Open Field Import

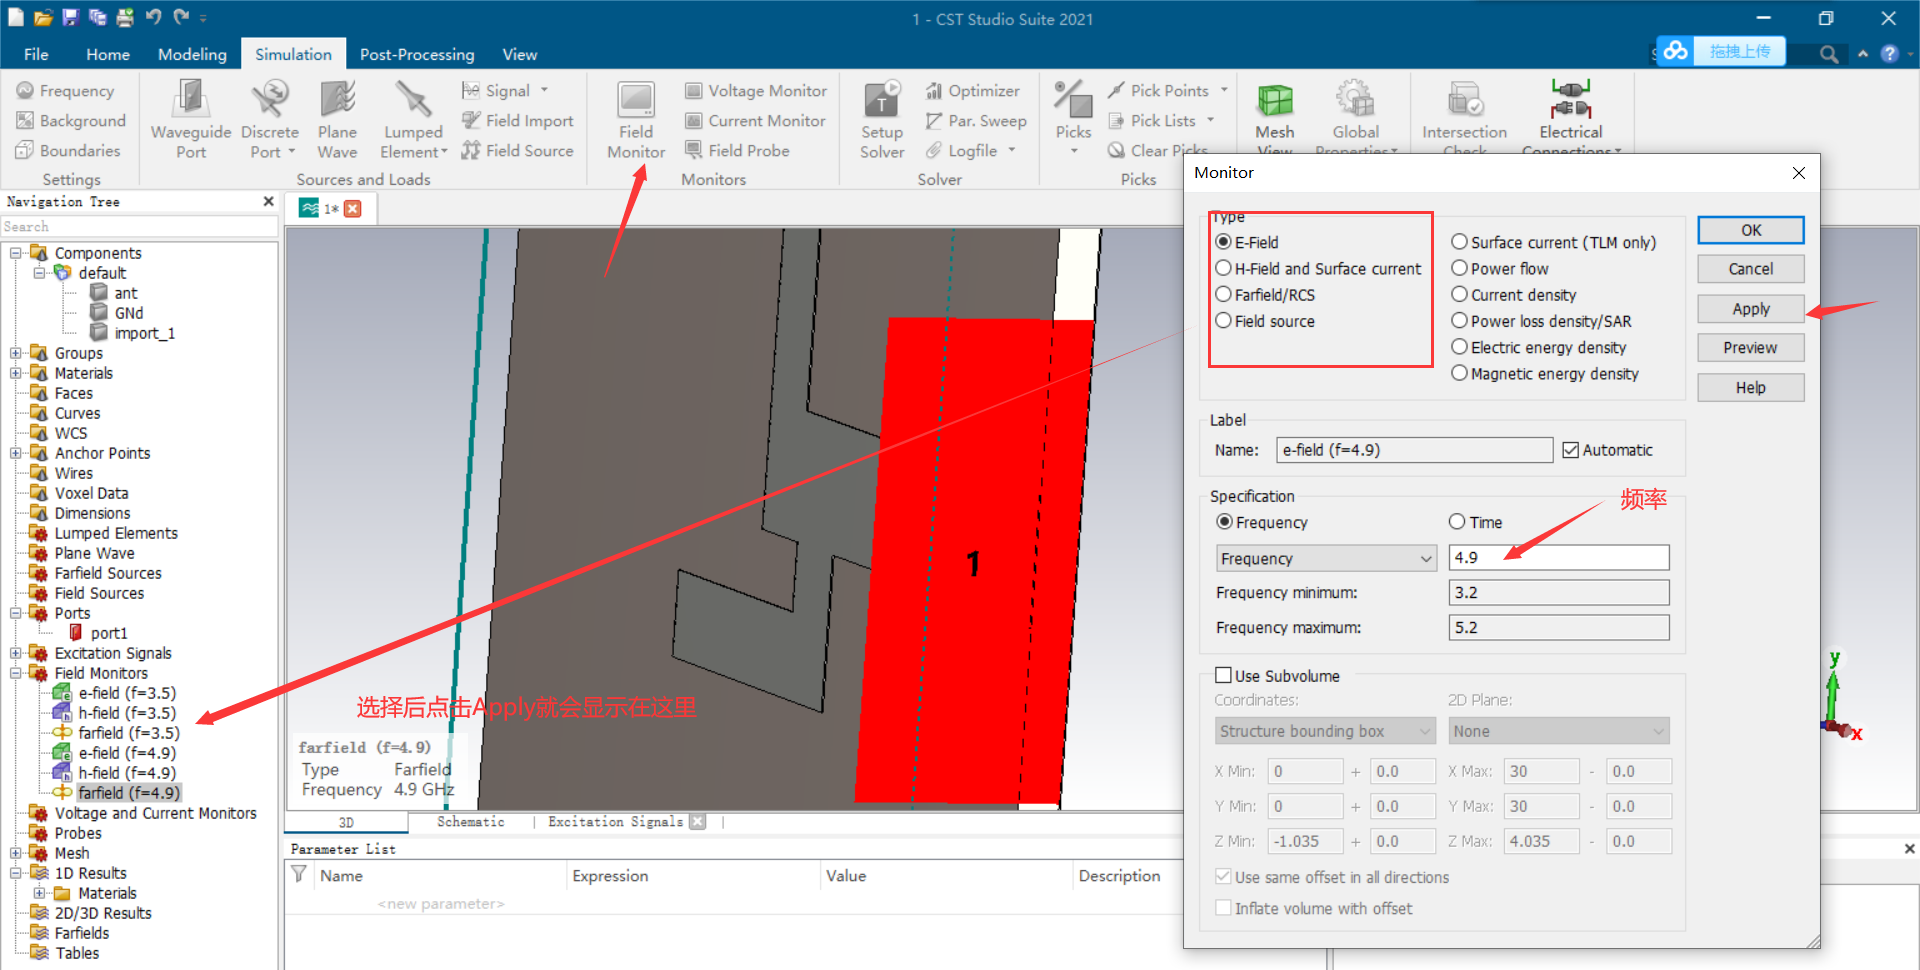(x=518, y=121)
